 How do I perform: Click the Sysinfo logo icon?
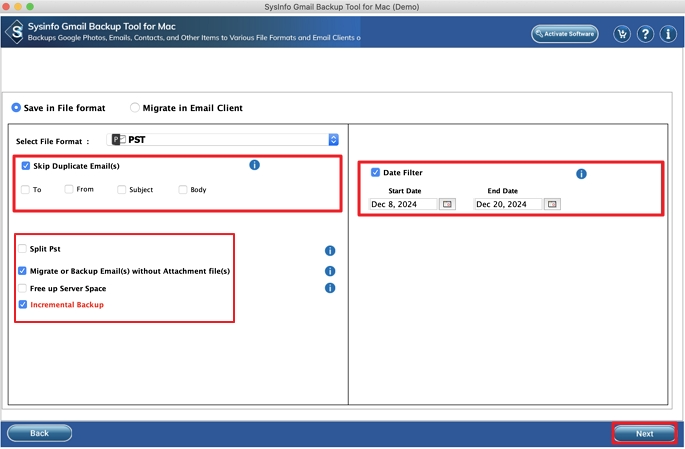(16, 32)
